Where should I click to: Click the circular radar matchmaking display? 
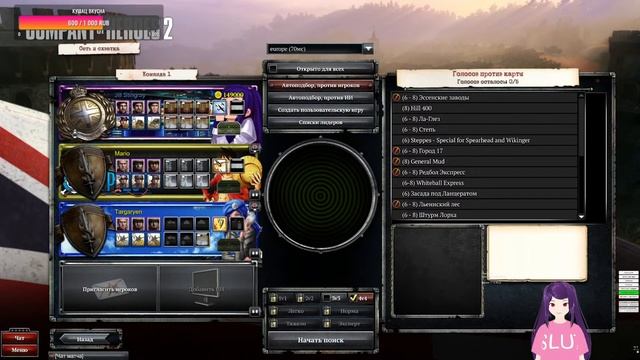[321, 195]
